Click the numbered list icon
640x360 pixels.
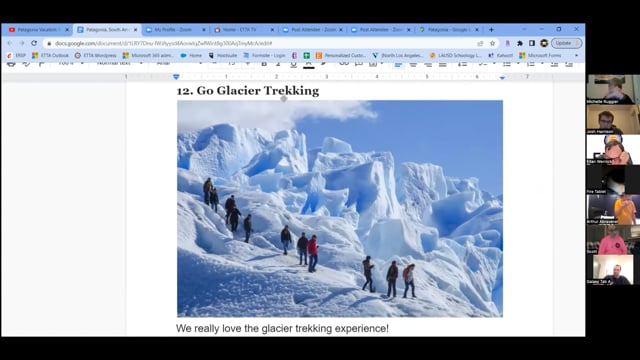(531, 64)
